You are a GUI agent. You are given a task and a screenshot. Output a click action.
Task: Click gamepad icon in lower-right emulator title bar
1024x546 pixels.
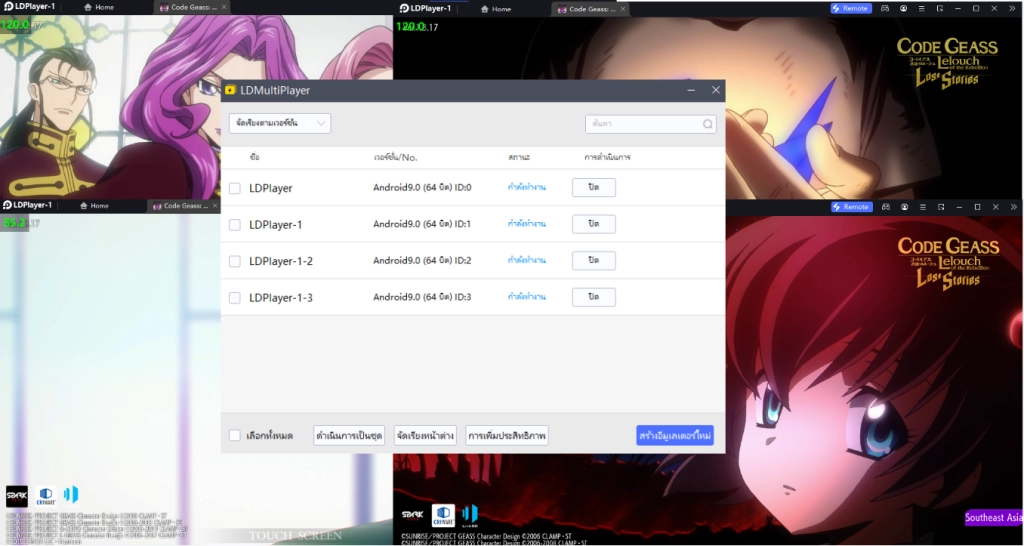(886, 207)
